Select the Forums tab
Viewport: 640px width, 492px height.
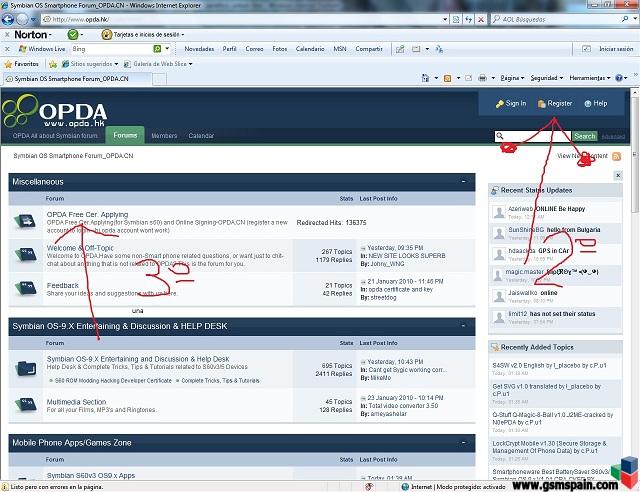point(125,135)
